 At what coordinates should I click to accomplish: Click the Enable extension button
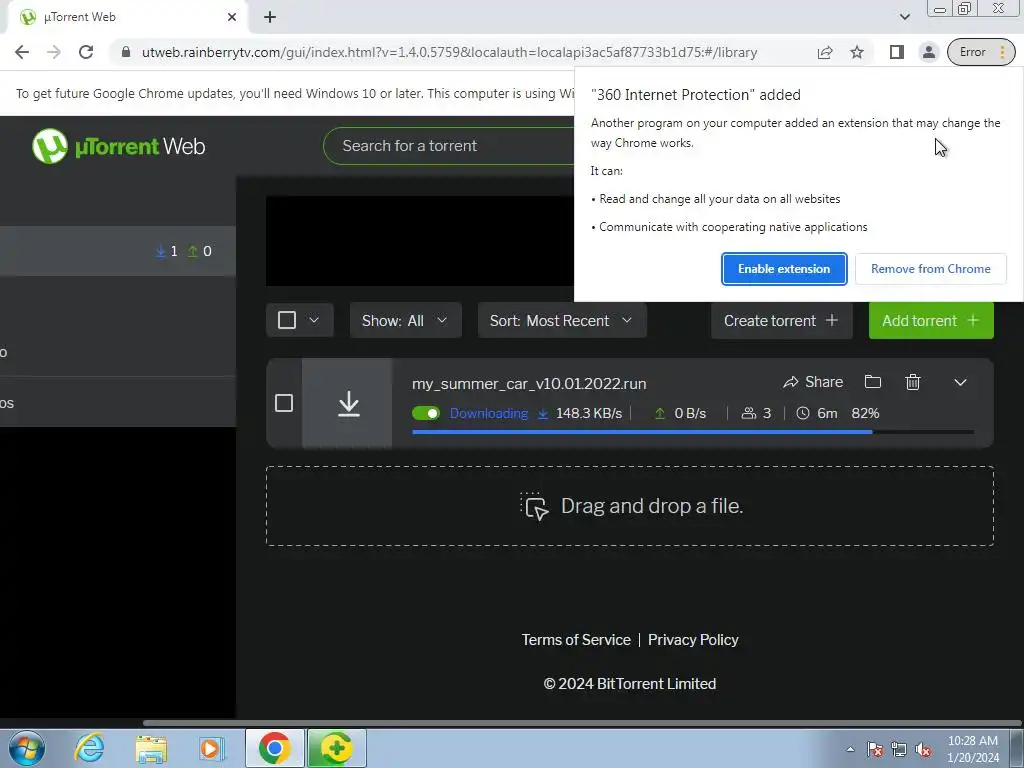click(x=784, y=269)
